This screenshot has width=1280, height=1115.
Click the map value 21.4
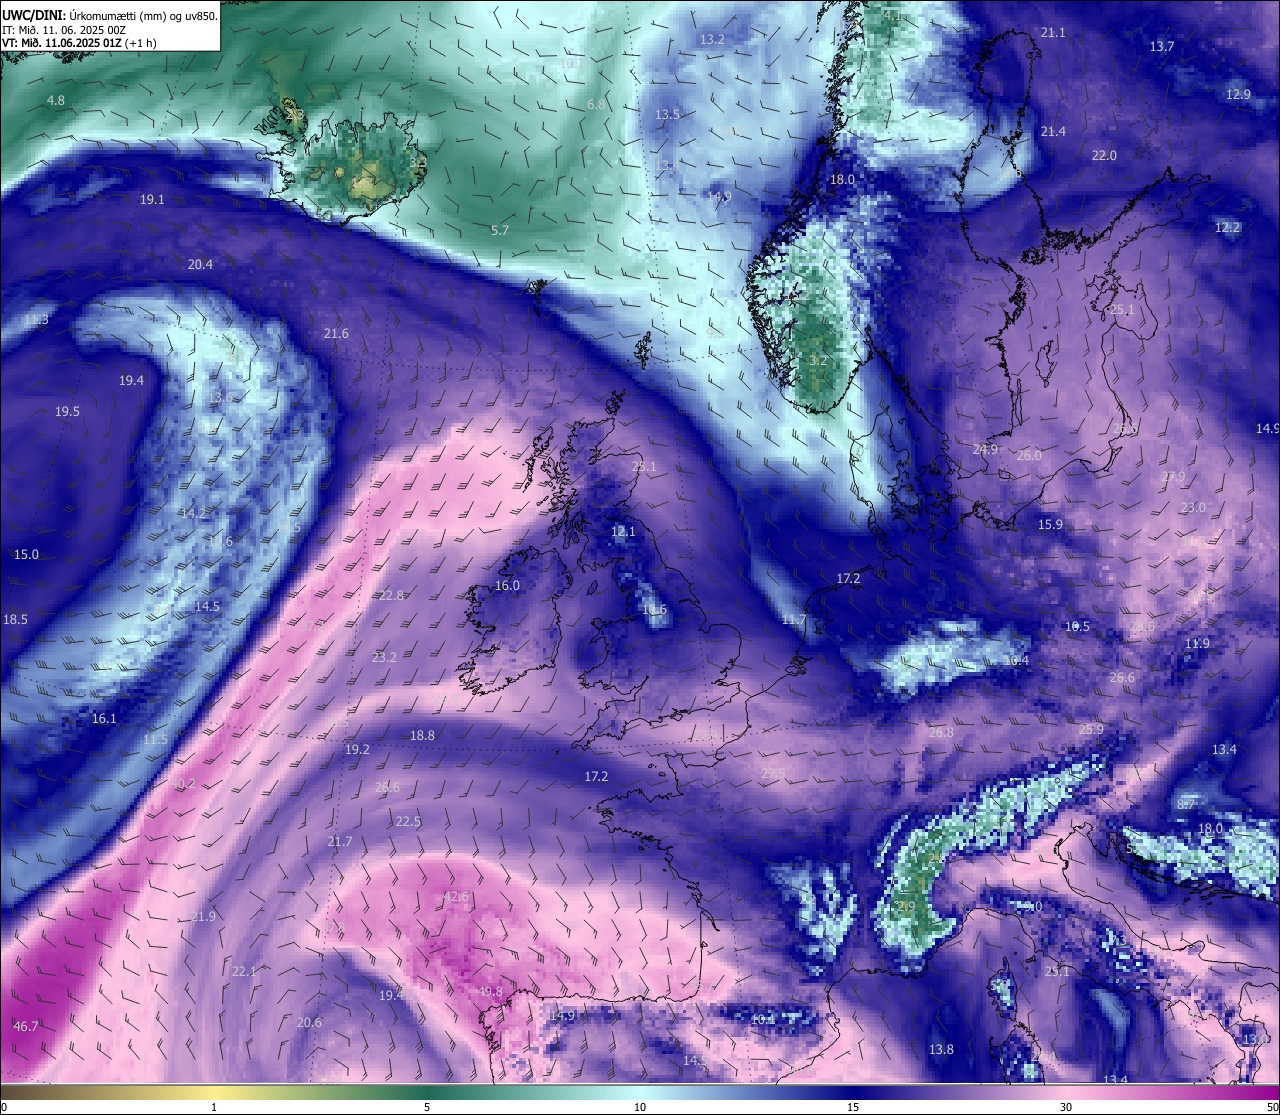point(1053,132)
